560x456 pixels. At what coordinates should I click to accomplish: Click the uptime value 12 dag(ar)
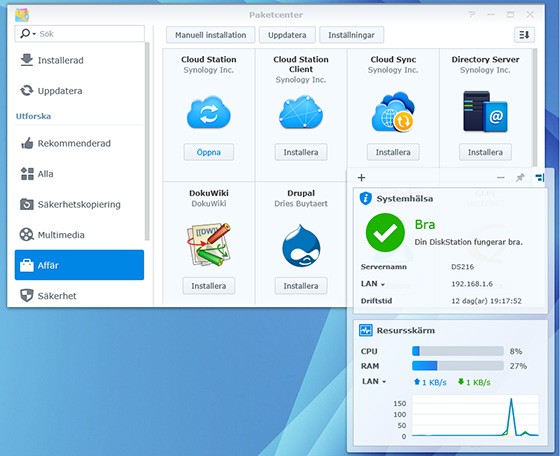click(486, 301)
